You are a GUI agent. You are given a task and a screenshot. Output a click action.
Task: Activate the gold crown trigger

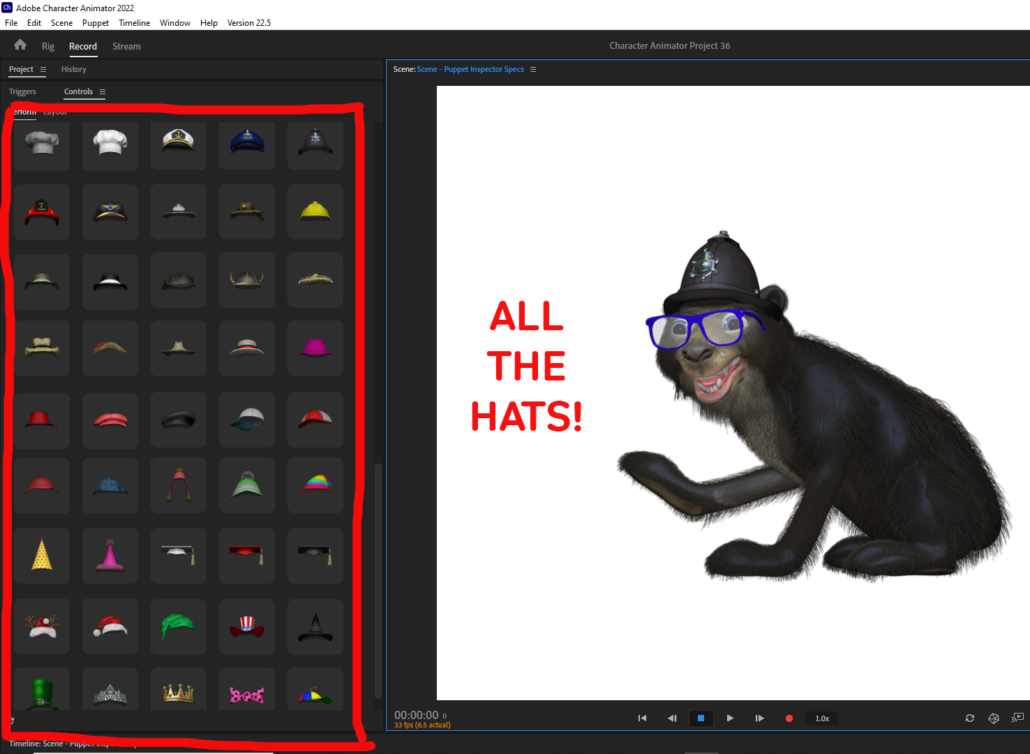pos(179,690)
